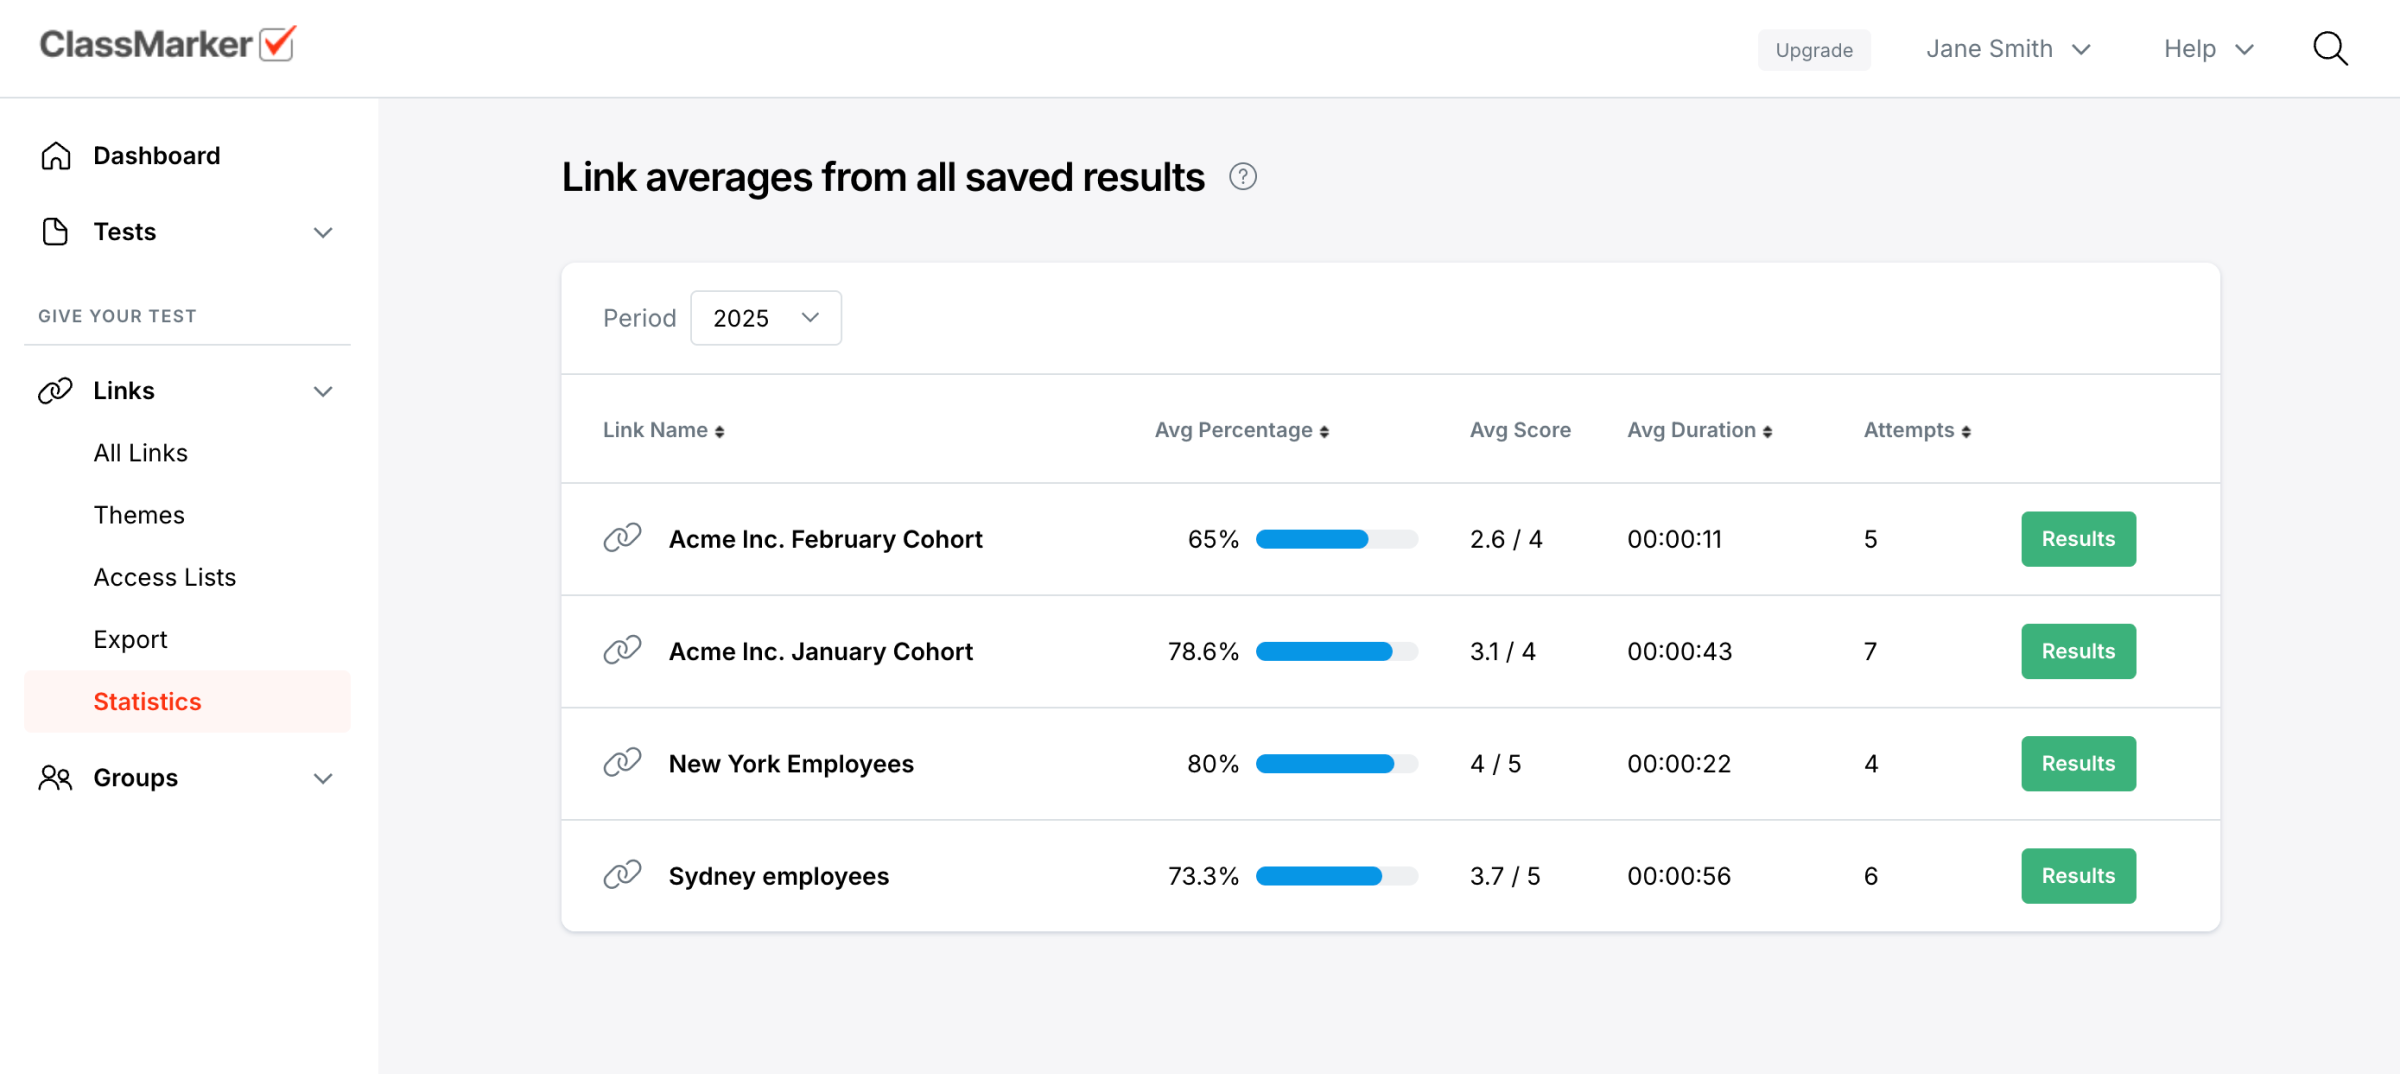2400x1074 pixels.
Task: Click the search magnifier icon
Action: pyautogui.click(x=2330, y=48)
